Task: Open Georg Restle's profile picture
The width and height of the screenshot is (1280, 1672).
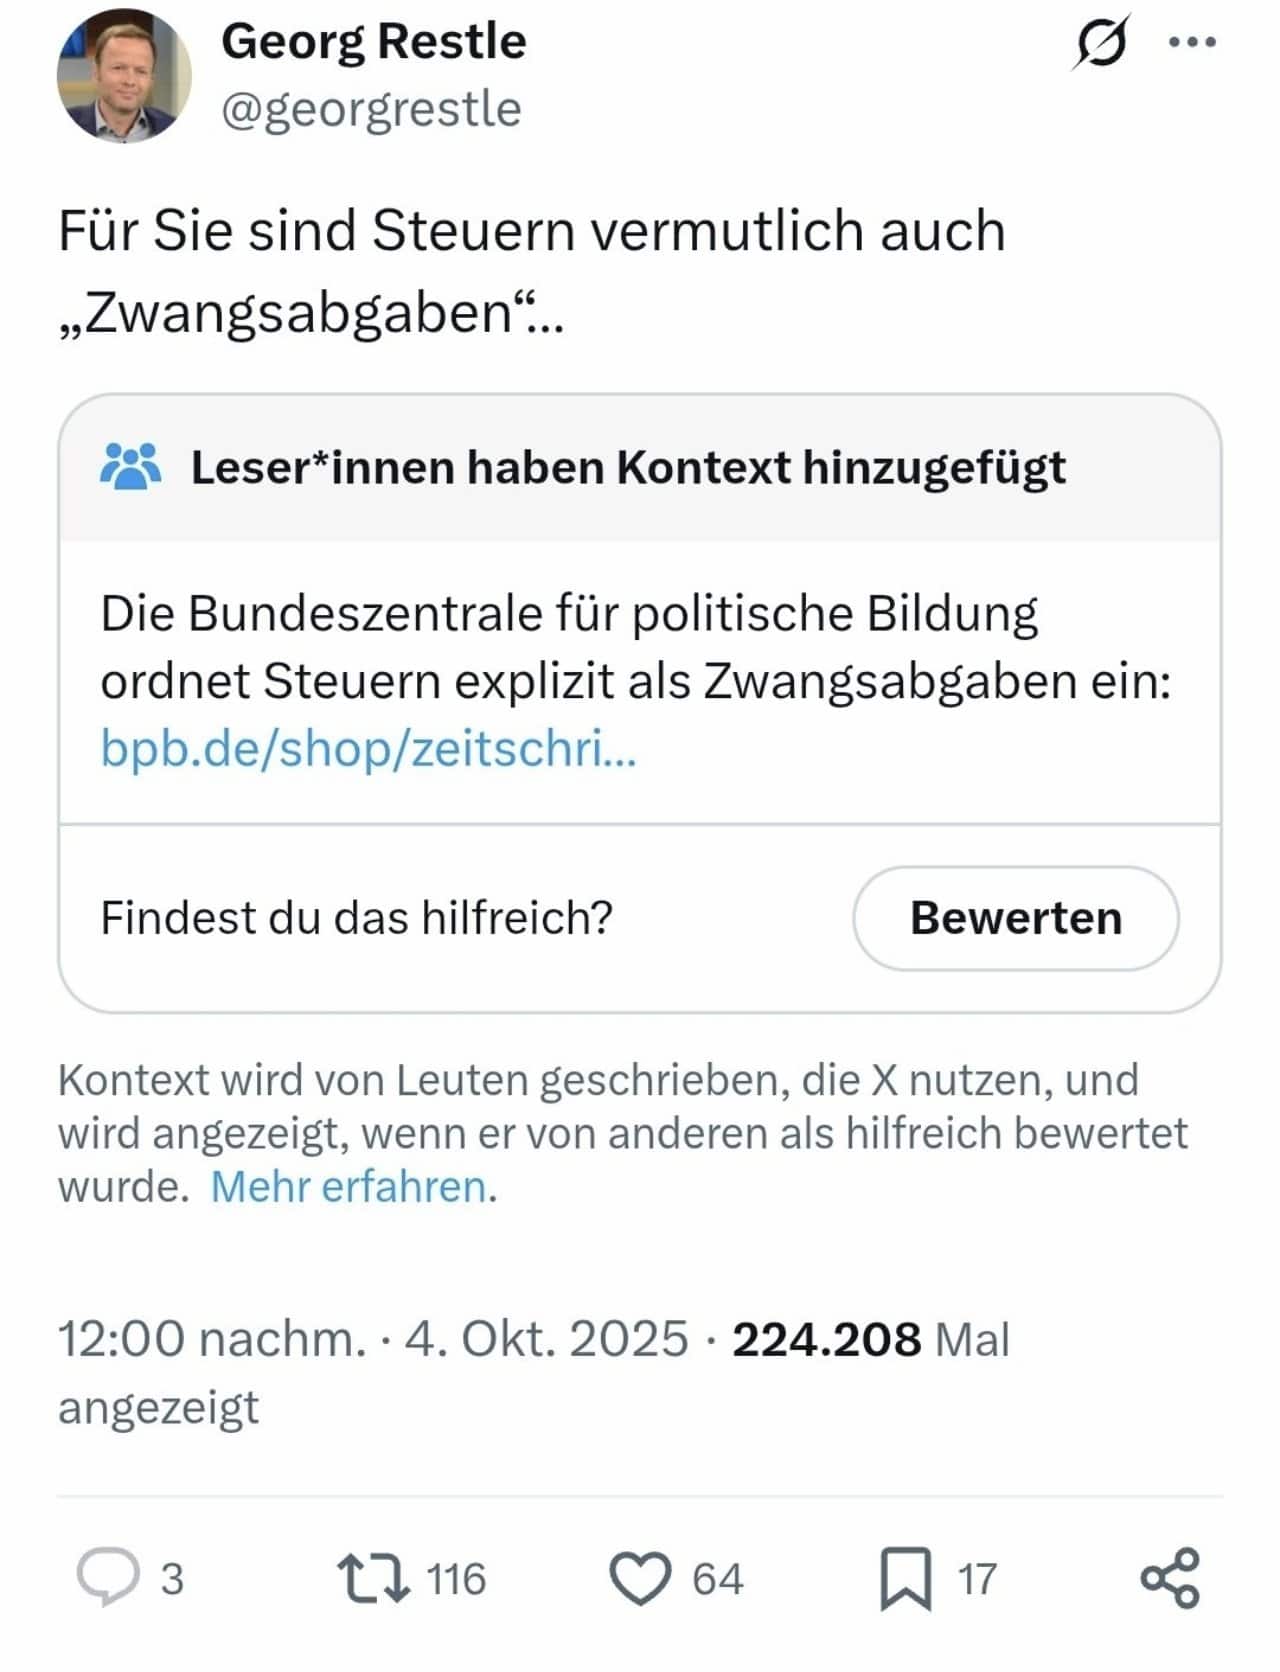Action: click(x=124, y=77)
